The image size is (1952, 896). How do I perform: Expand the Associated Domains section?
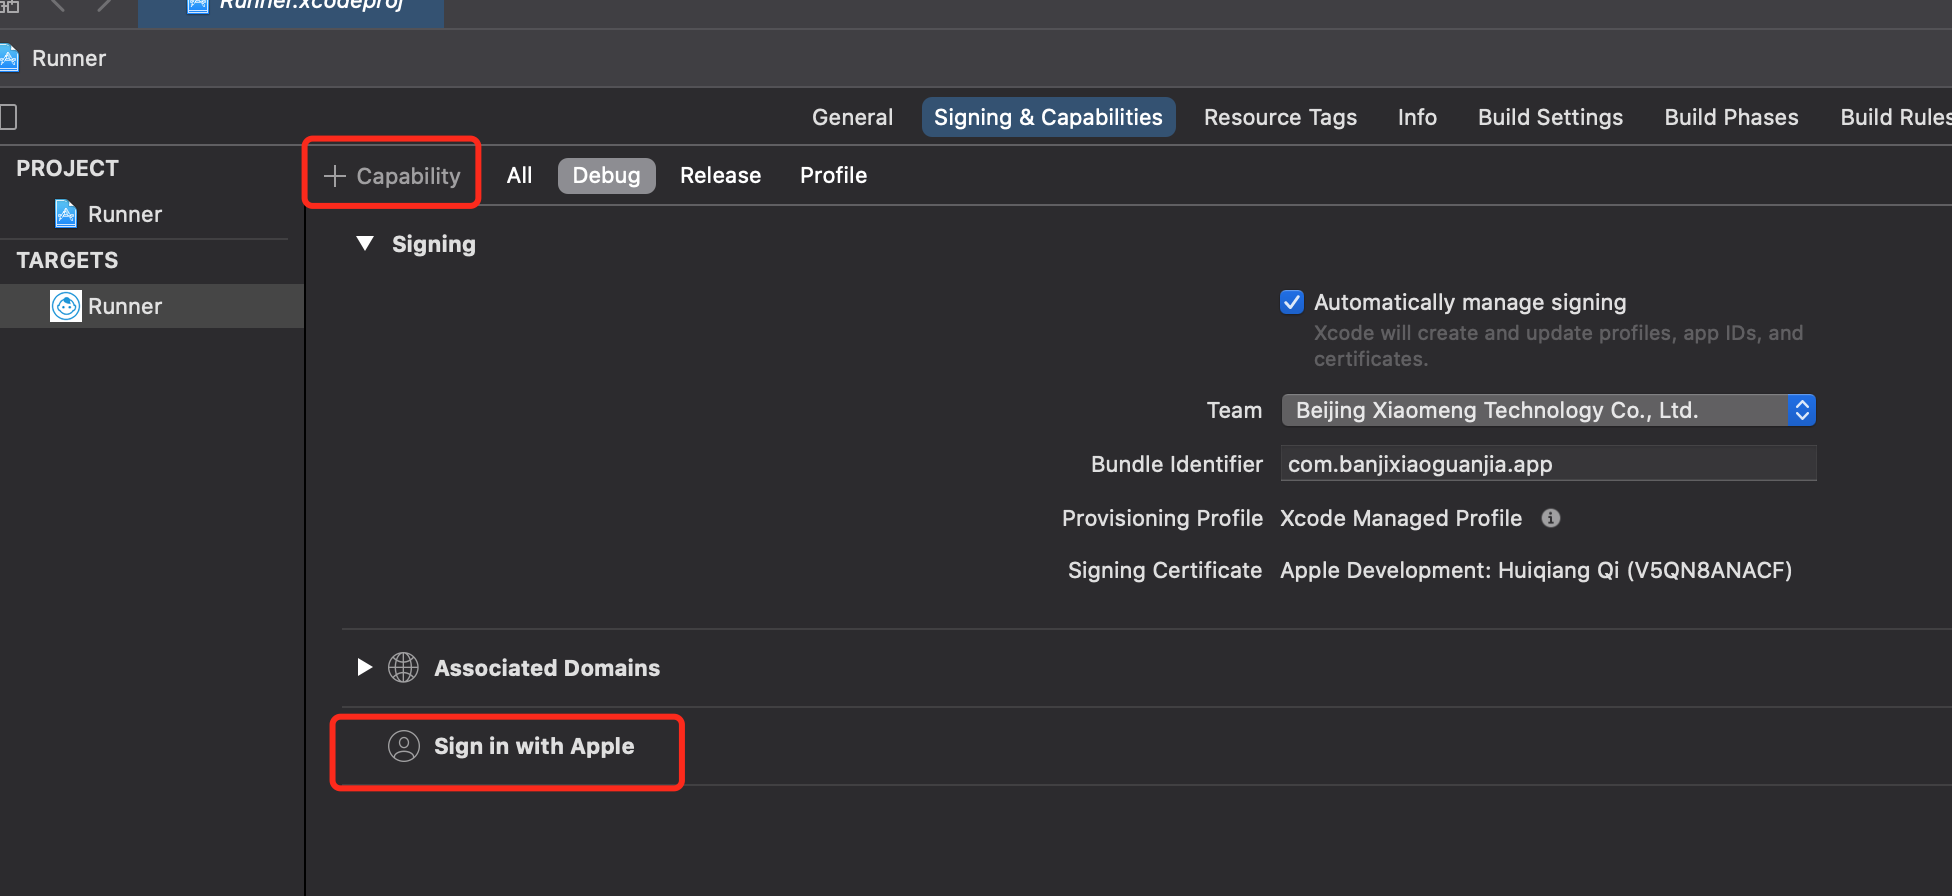point(365,667)
